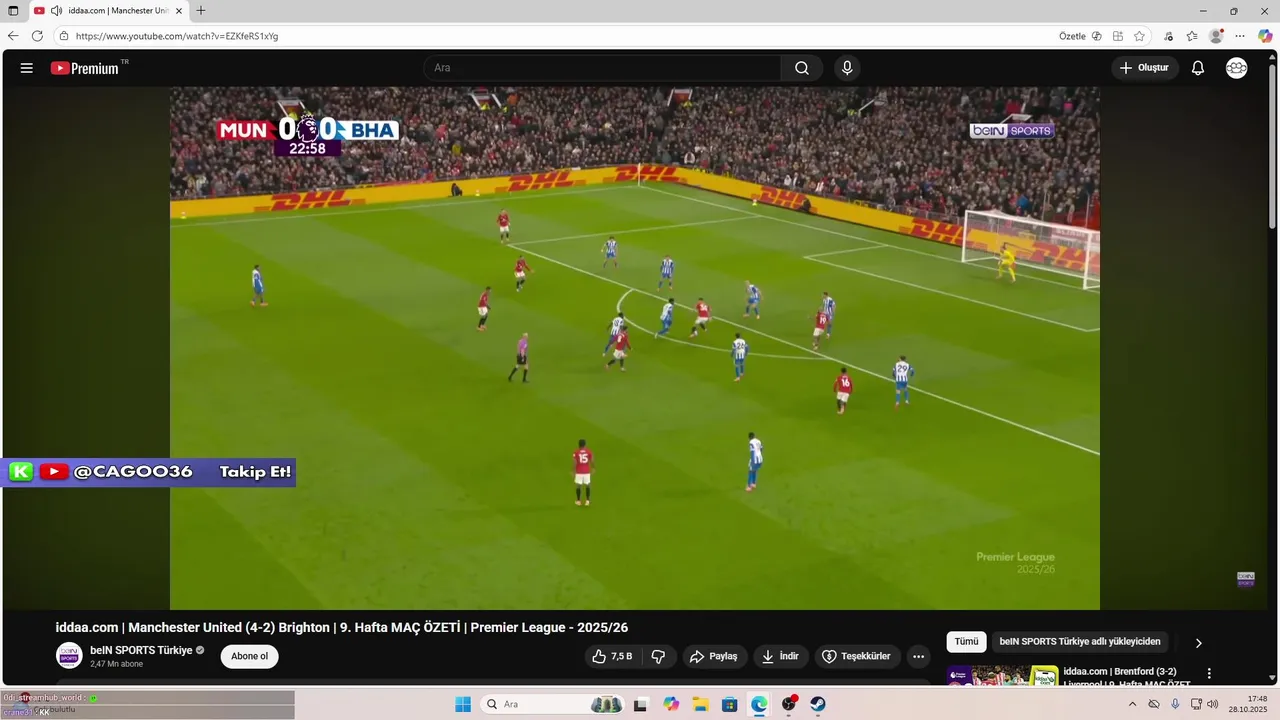Open Edge Settings and more menu
The width and height of the screenshot is (1280, 720).
pos(1240,36)
